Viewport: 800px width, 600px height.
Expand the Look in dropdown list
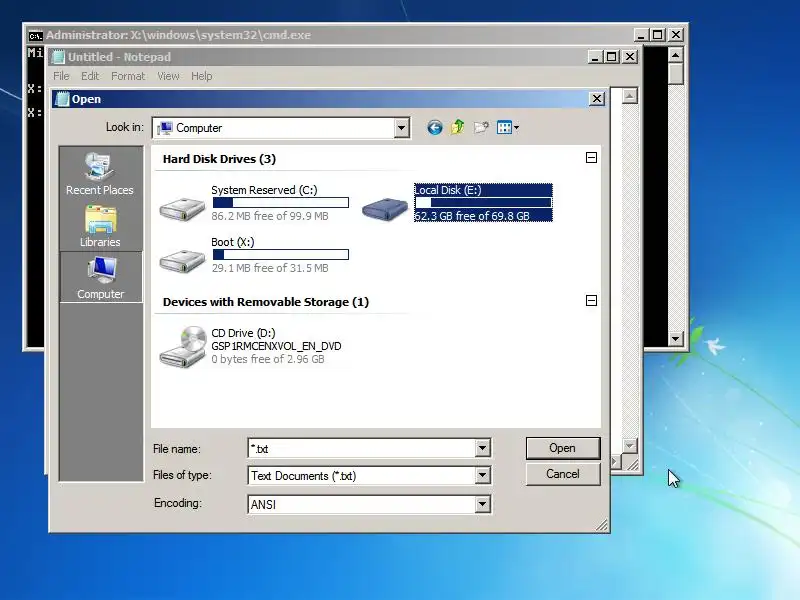[402, 128]
